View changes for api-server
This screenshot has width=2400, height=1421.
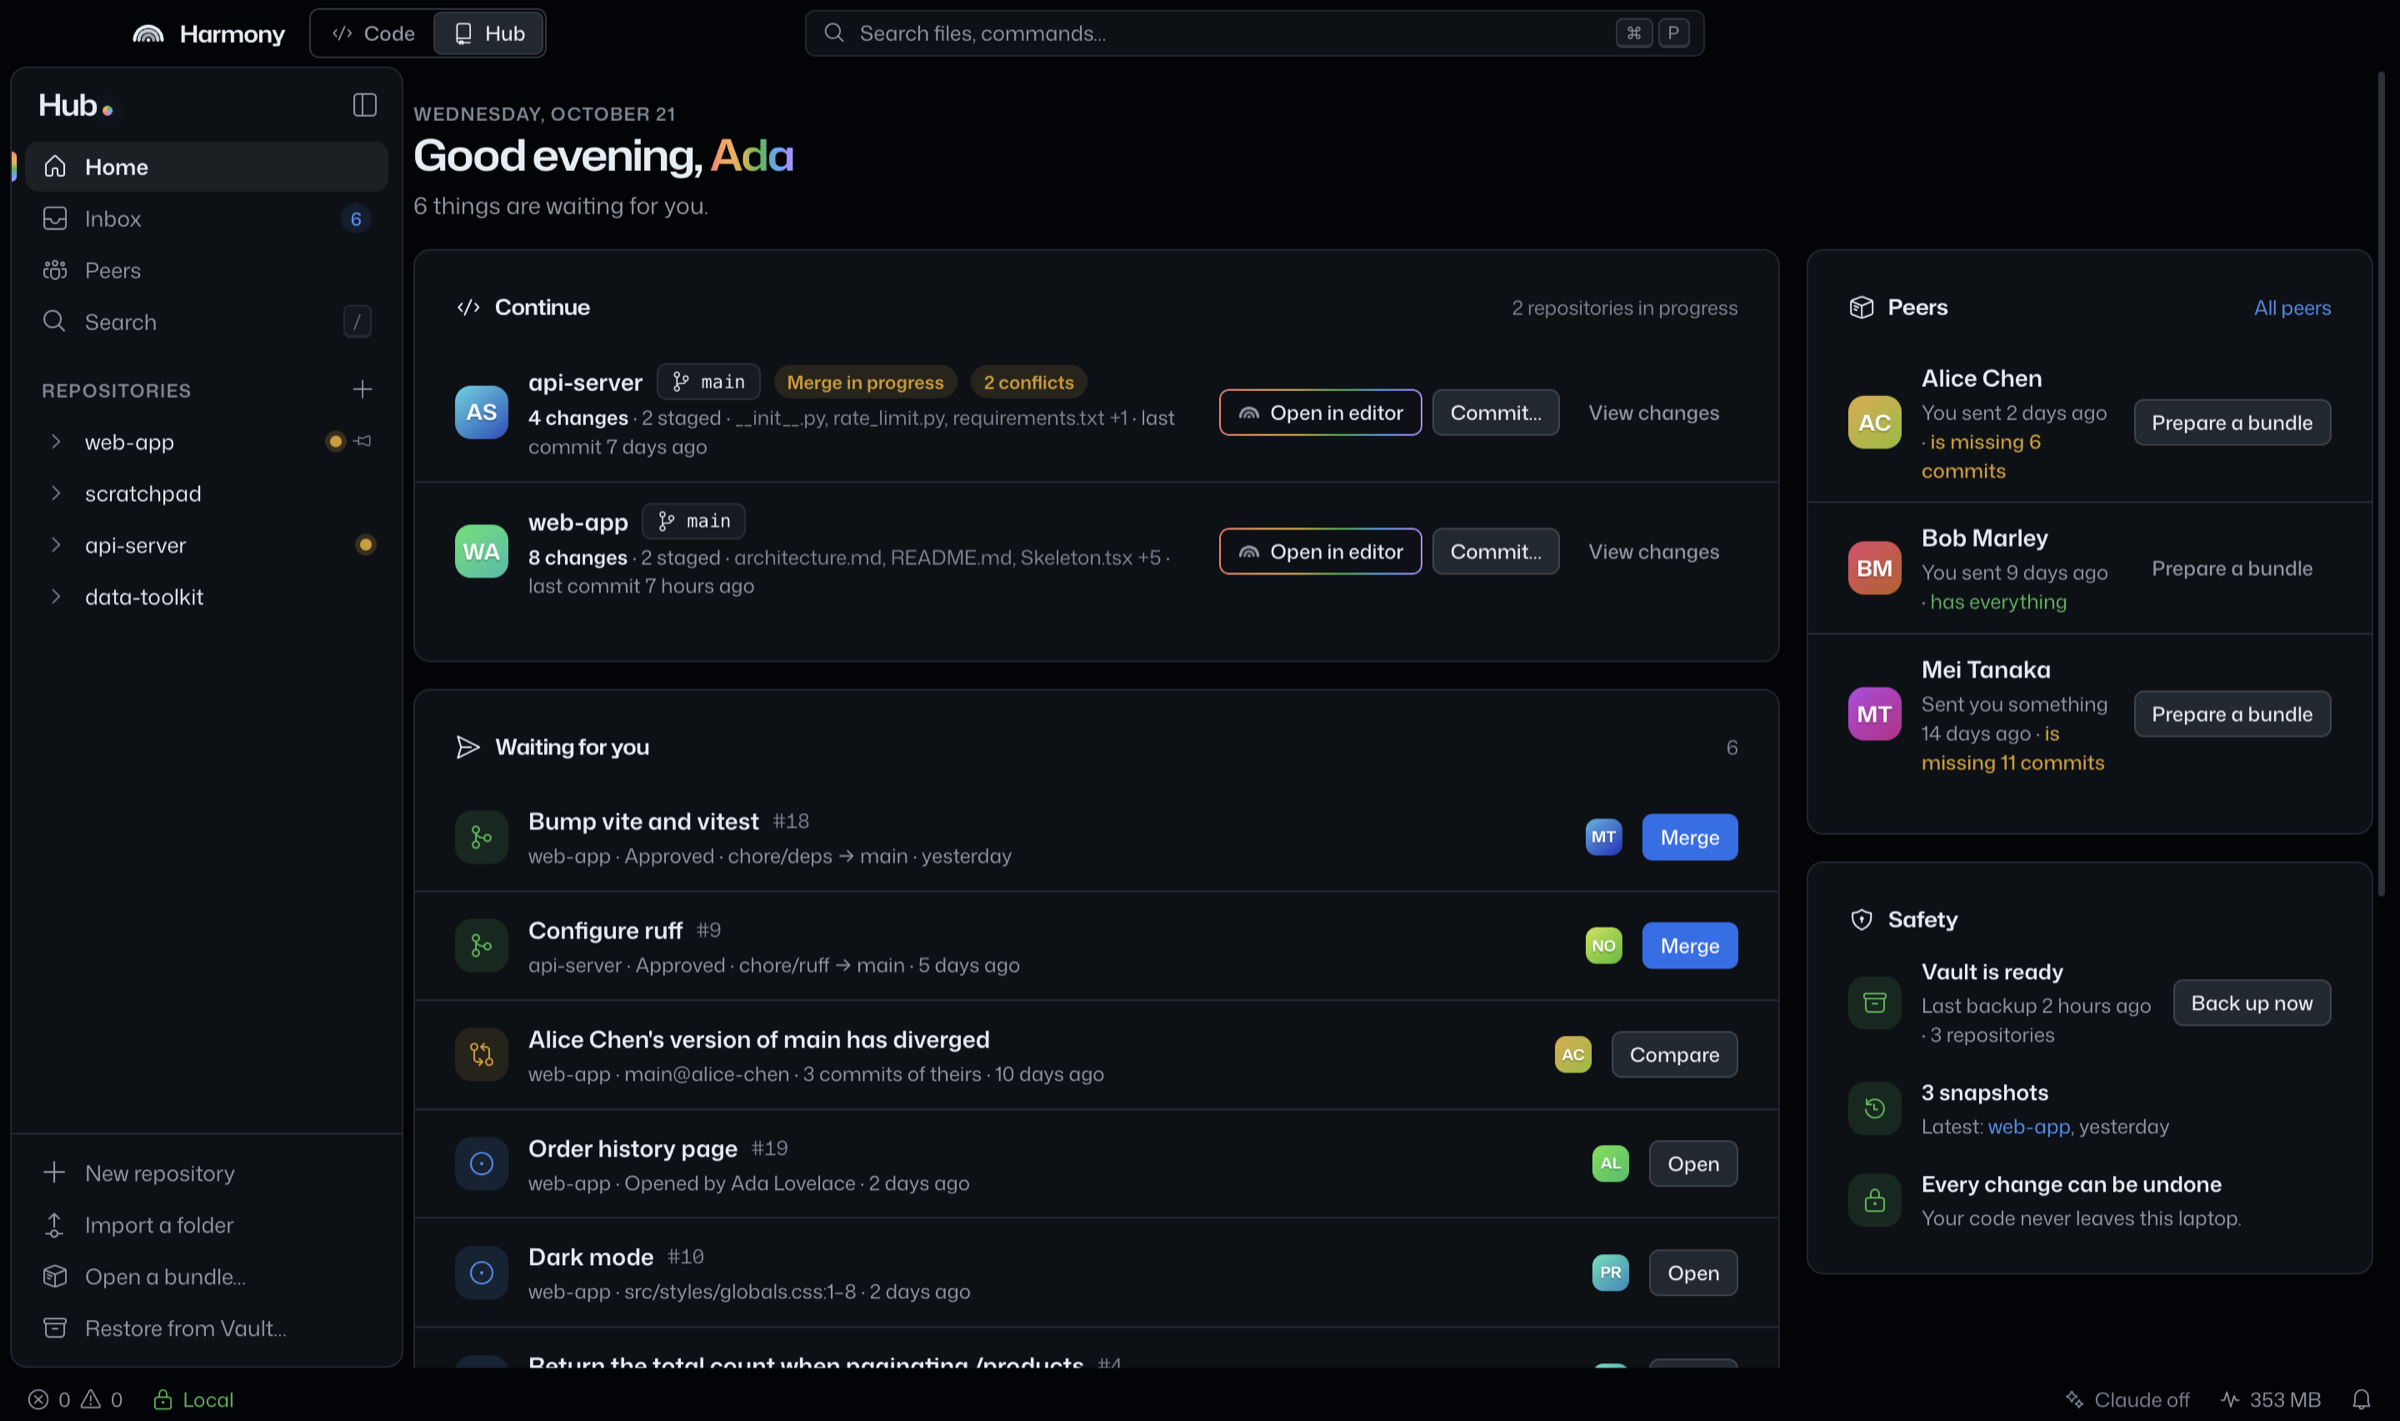click(1654, 412)
